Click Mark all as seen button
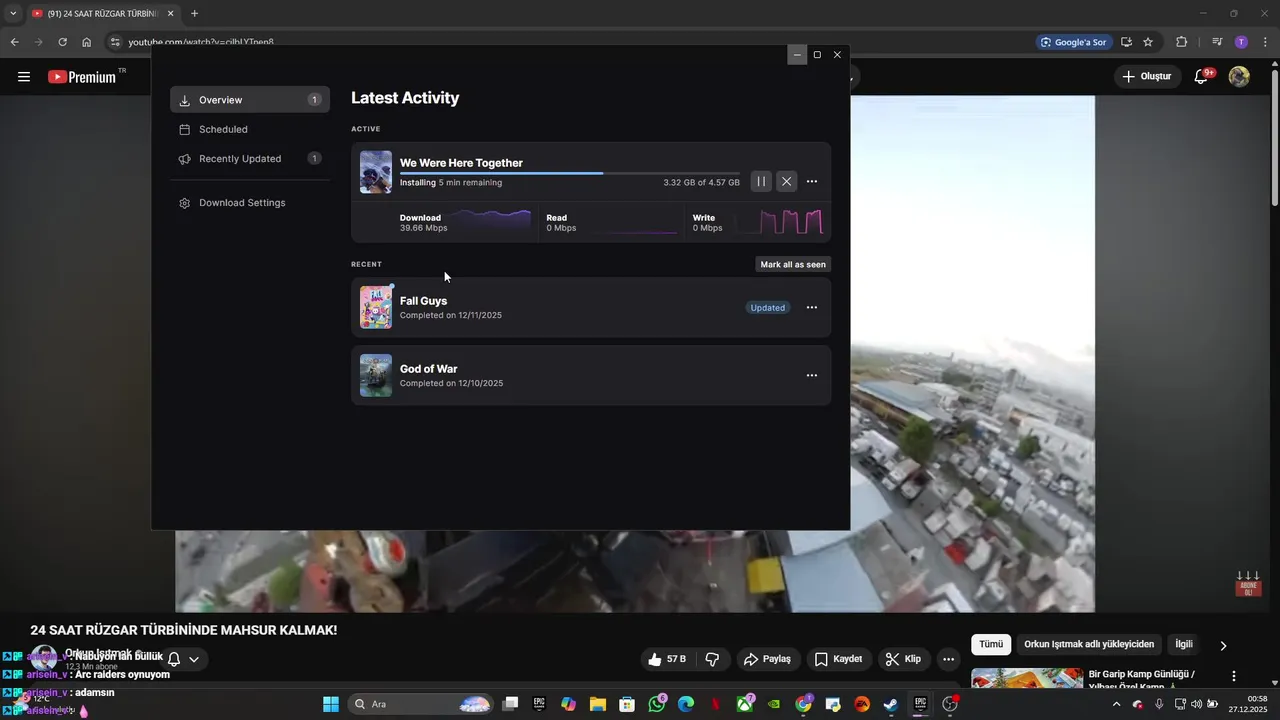This screenshot has width=1280, height=720. [x=793, y=265]
